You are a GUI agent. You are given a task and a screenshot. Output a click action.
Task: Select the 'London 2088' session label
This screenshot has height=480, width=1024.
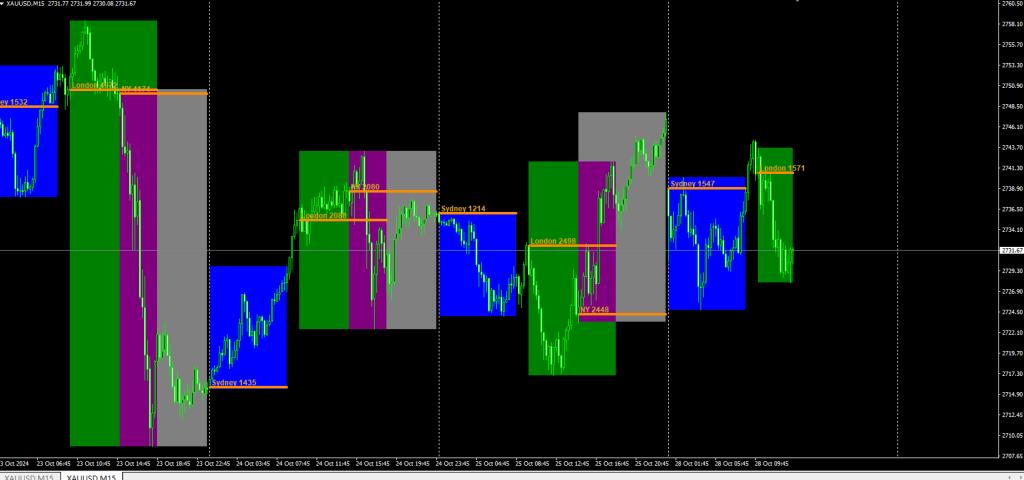coord(324,216)
